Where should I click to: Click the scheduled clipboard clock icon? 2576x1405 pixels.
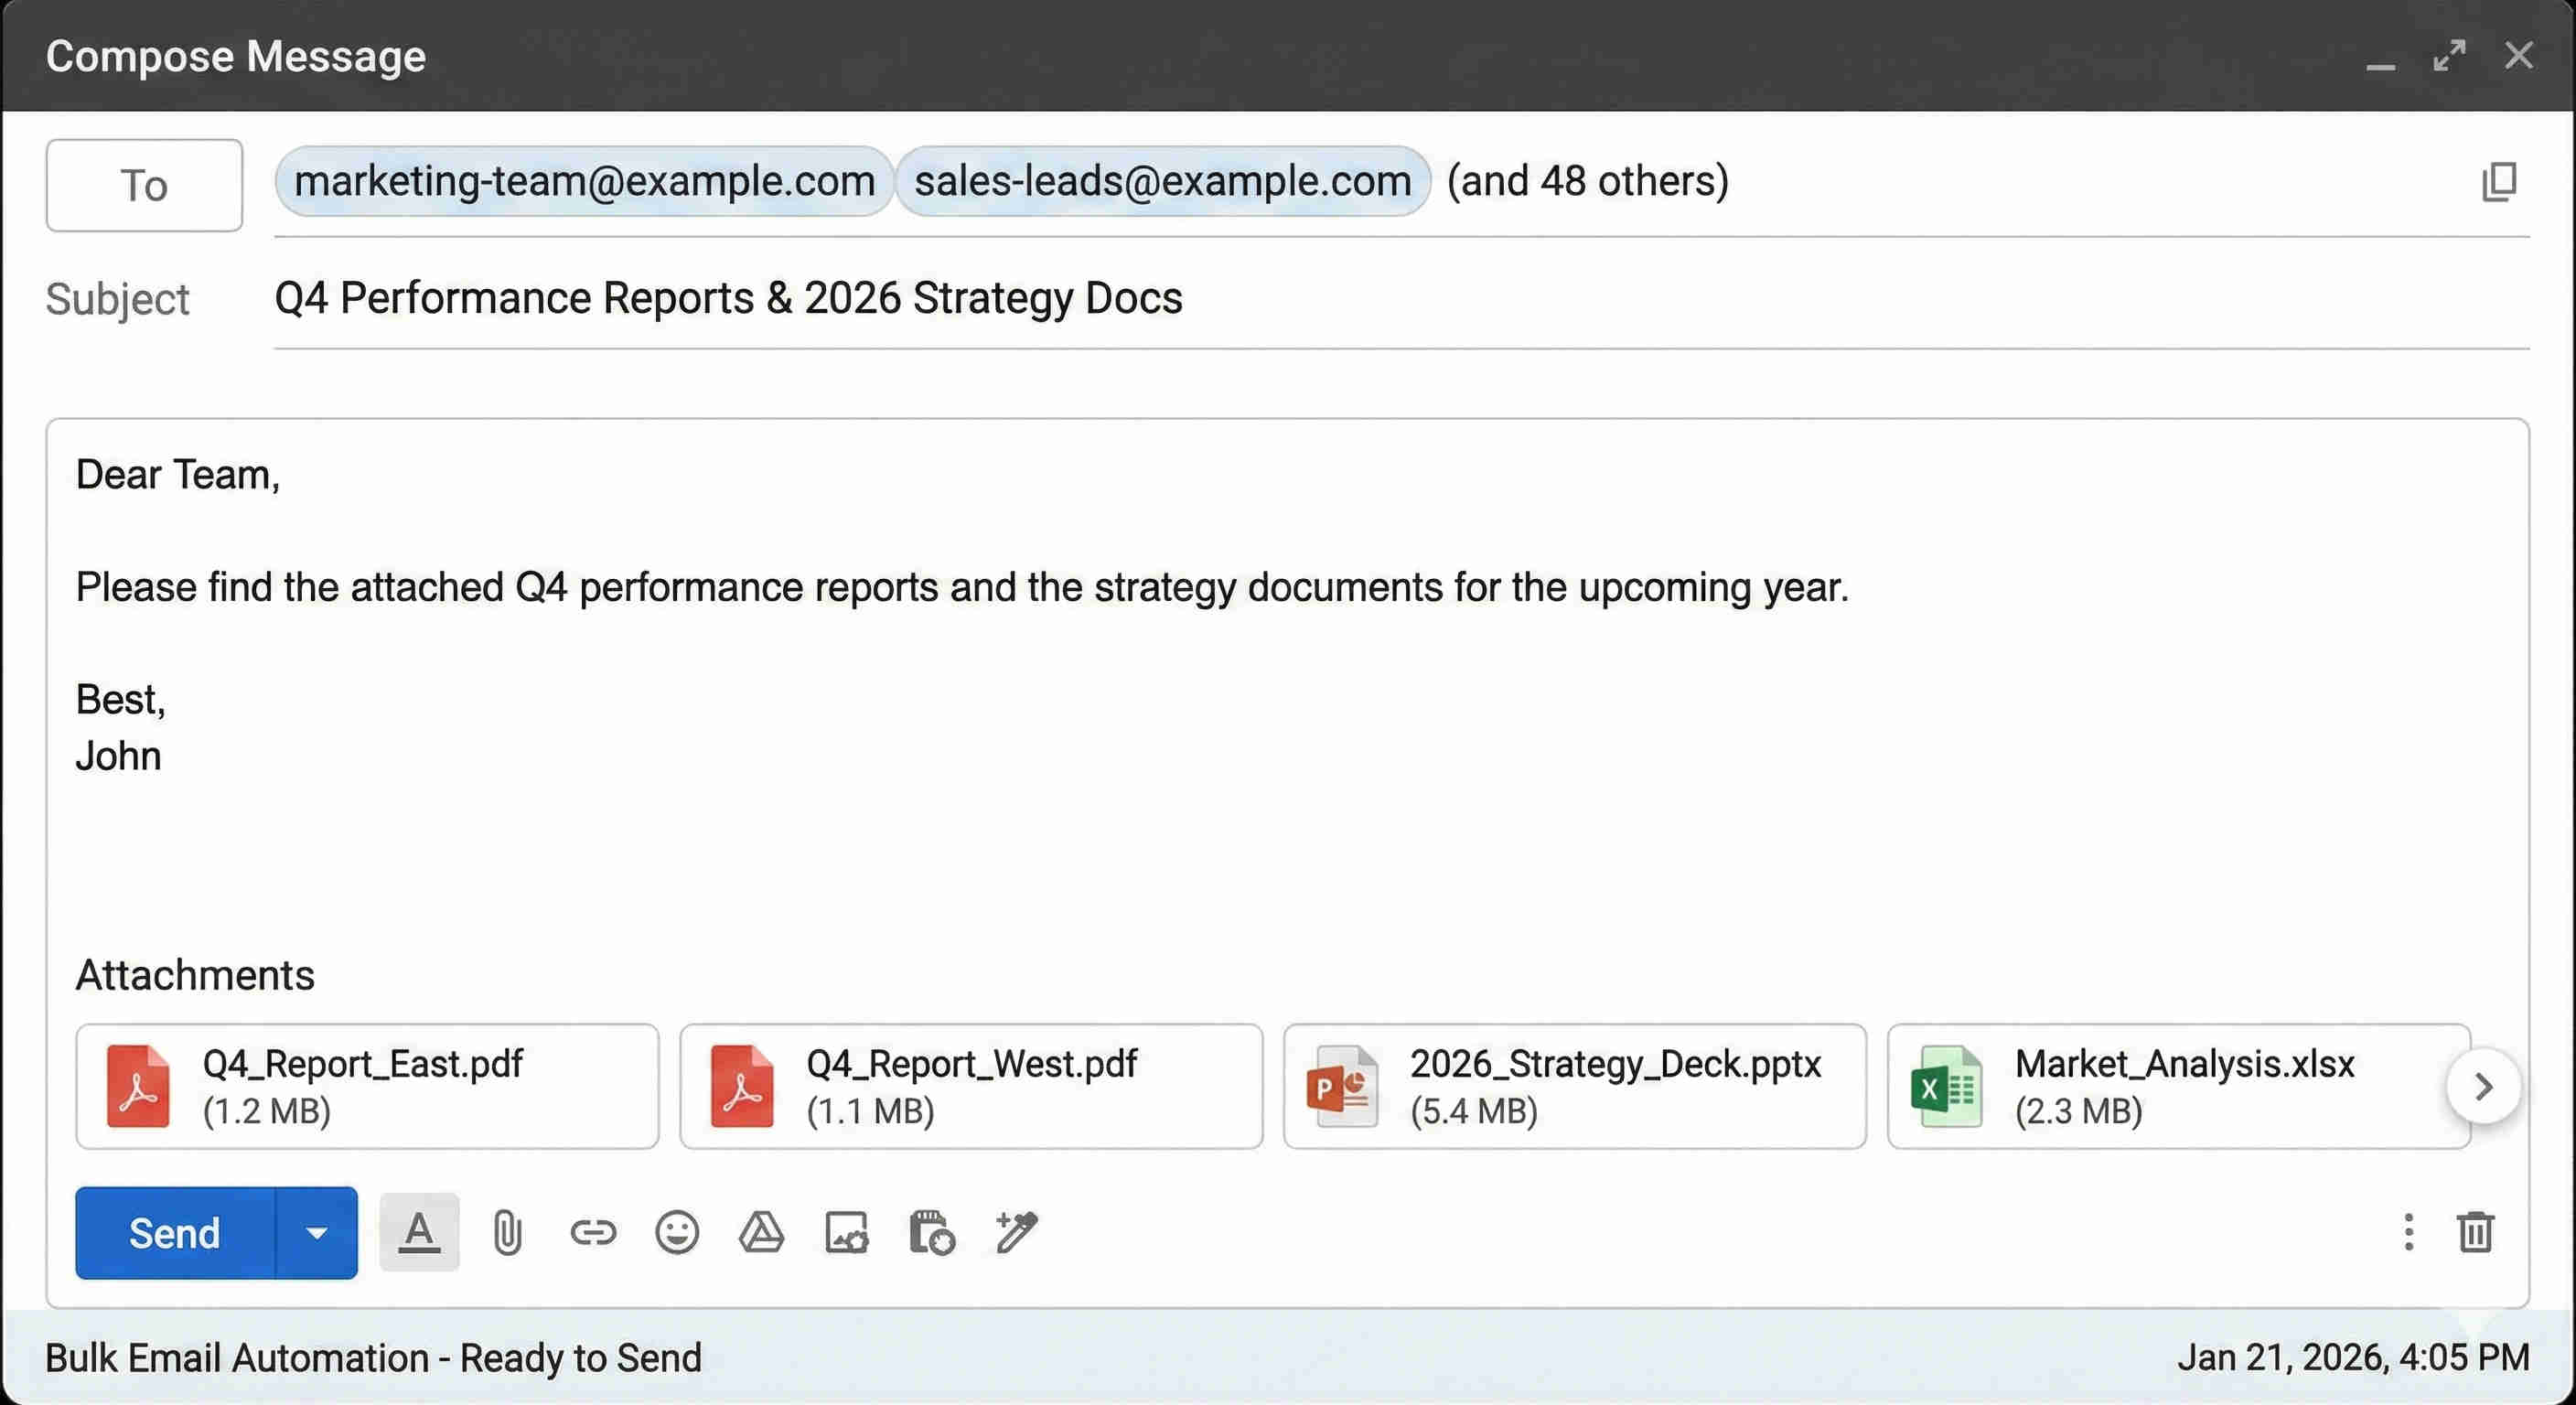932,1232
